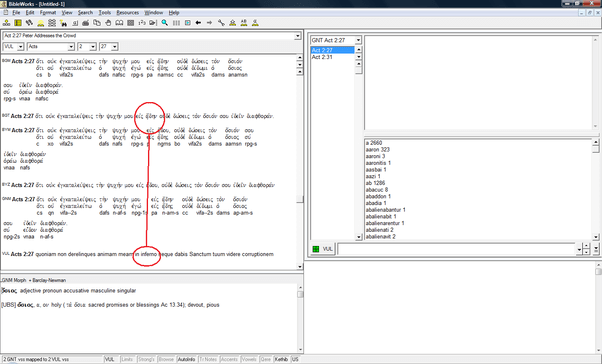Image resolution: width=602 pixels, height=364 pixels.
Task: Click the magnifying glass toolbar icon
Action: pyautogui.click(x=164, y=23)
